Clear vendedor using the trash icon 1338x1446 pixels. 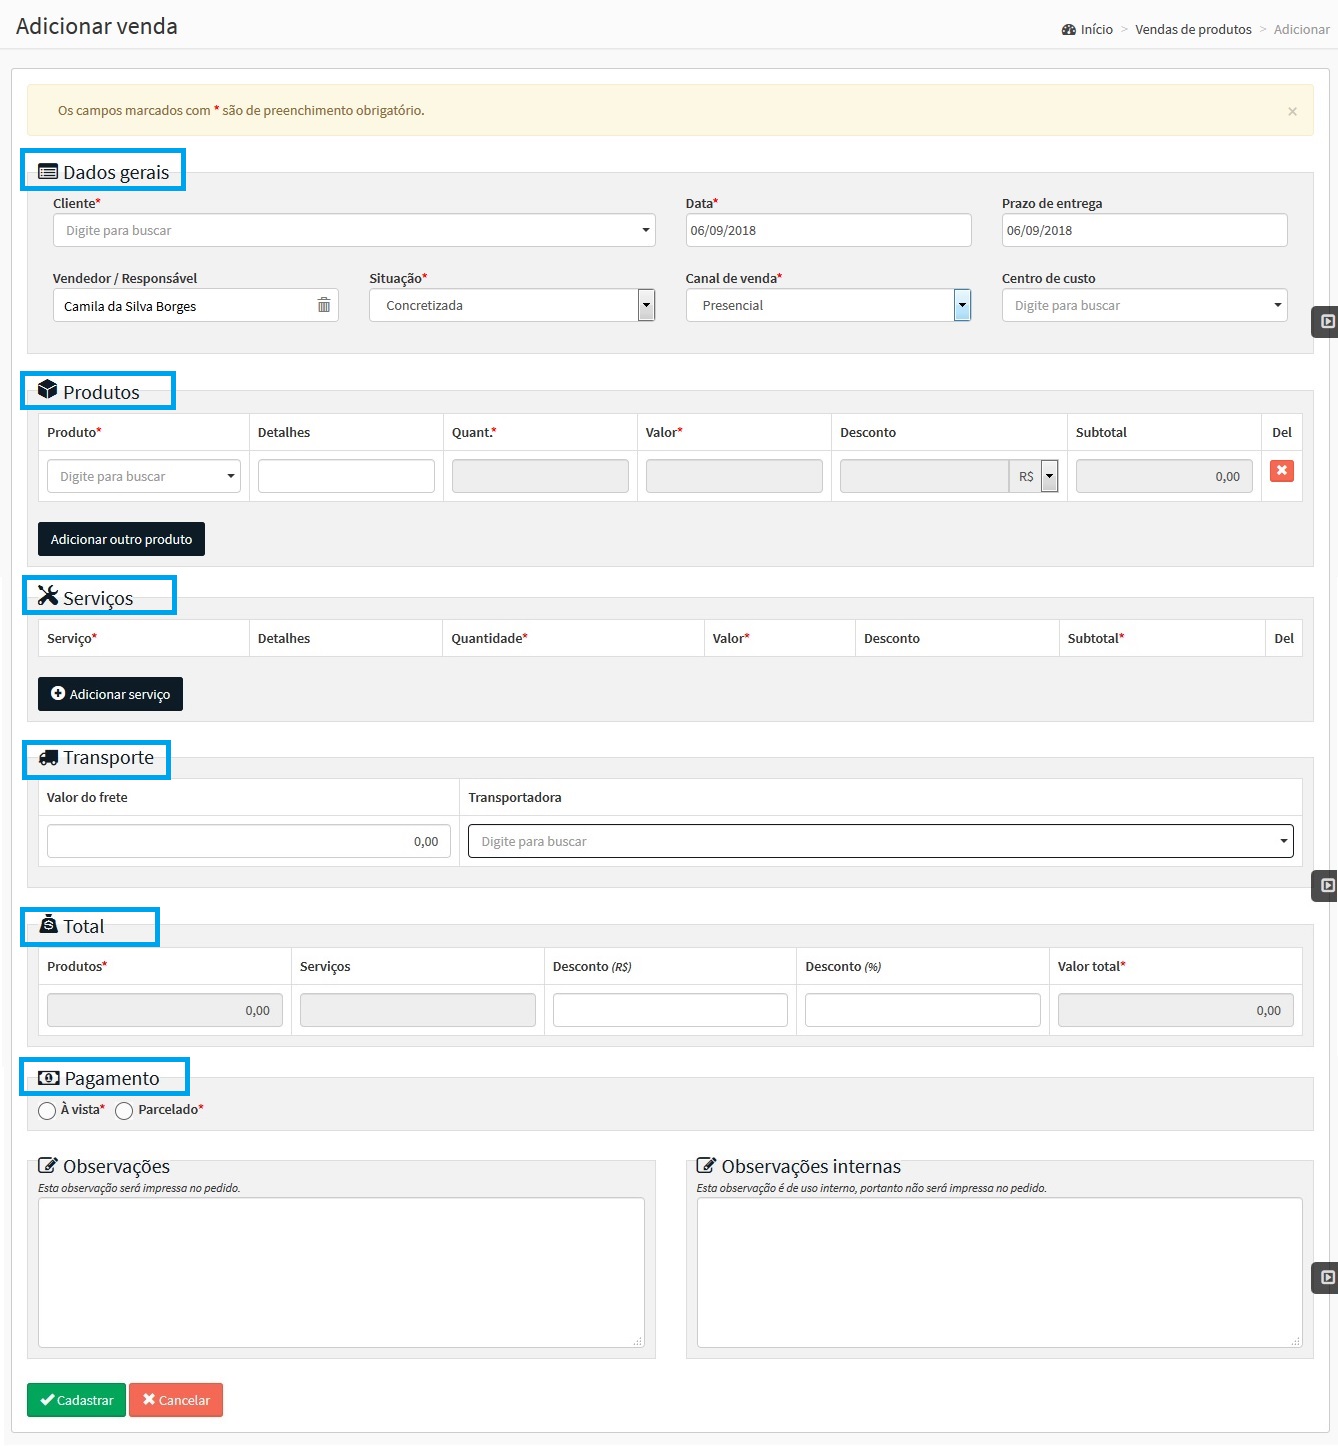324,305
